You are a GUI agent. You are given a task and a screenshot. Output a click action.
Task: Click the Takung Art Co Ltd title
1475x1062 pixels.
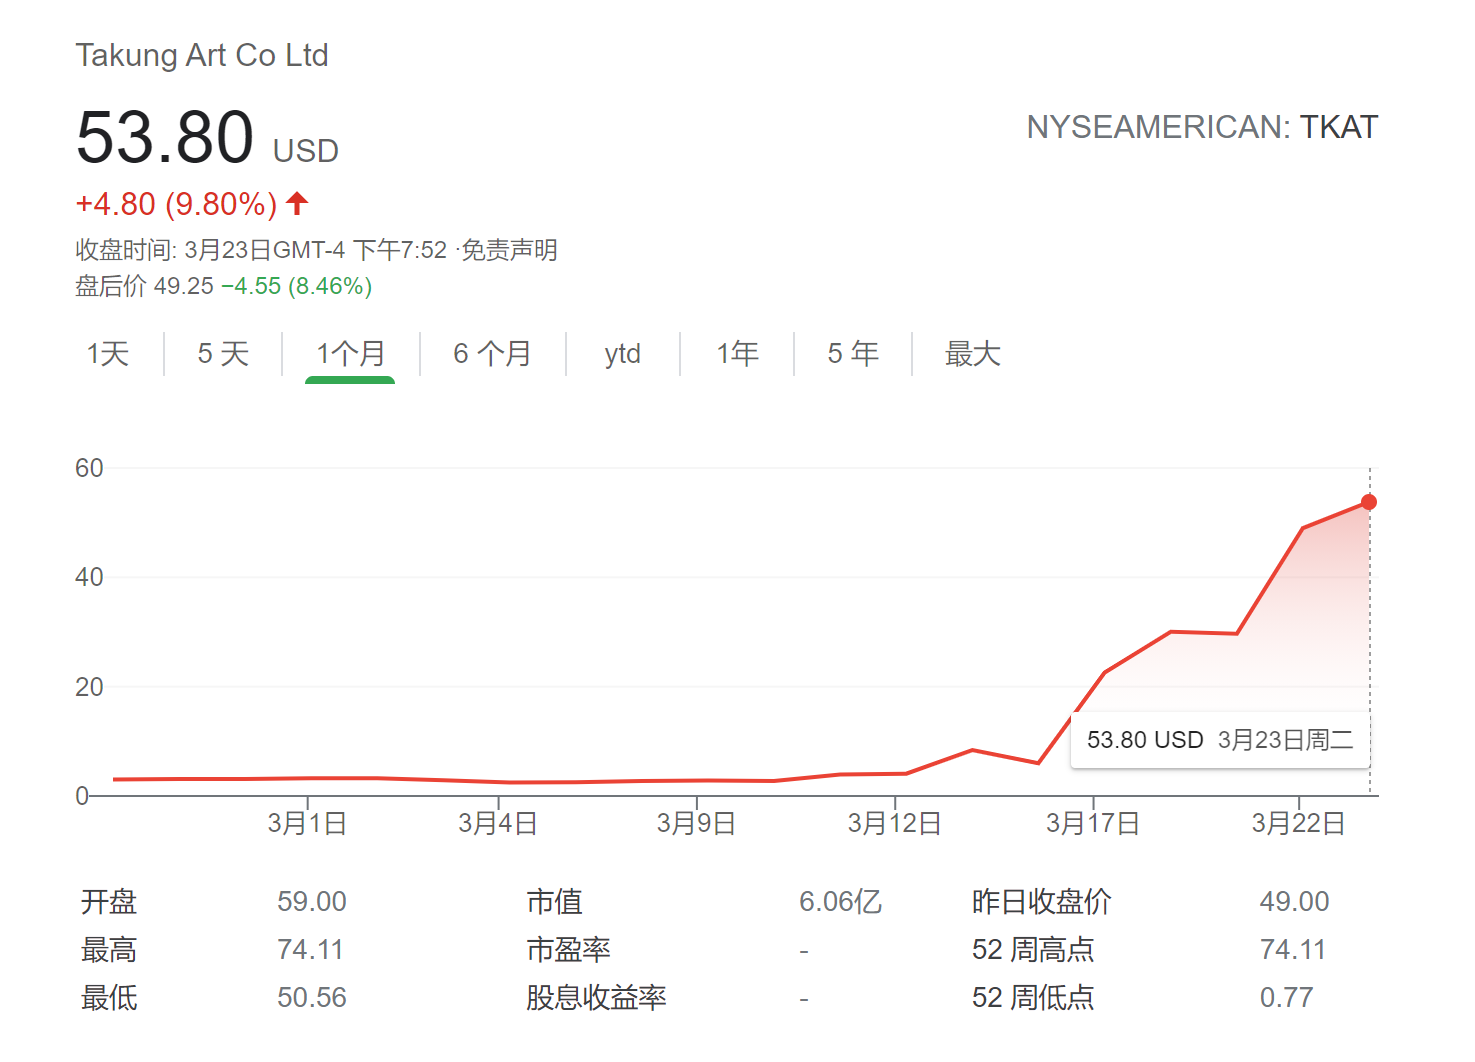[x=202, y=55]
